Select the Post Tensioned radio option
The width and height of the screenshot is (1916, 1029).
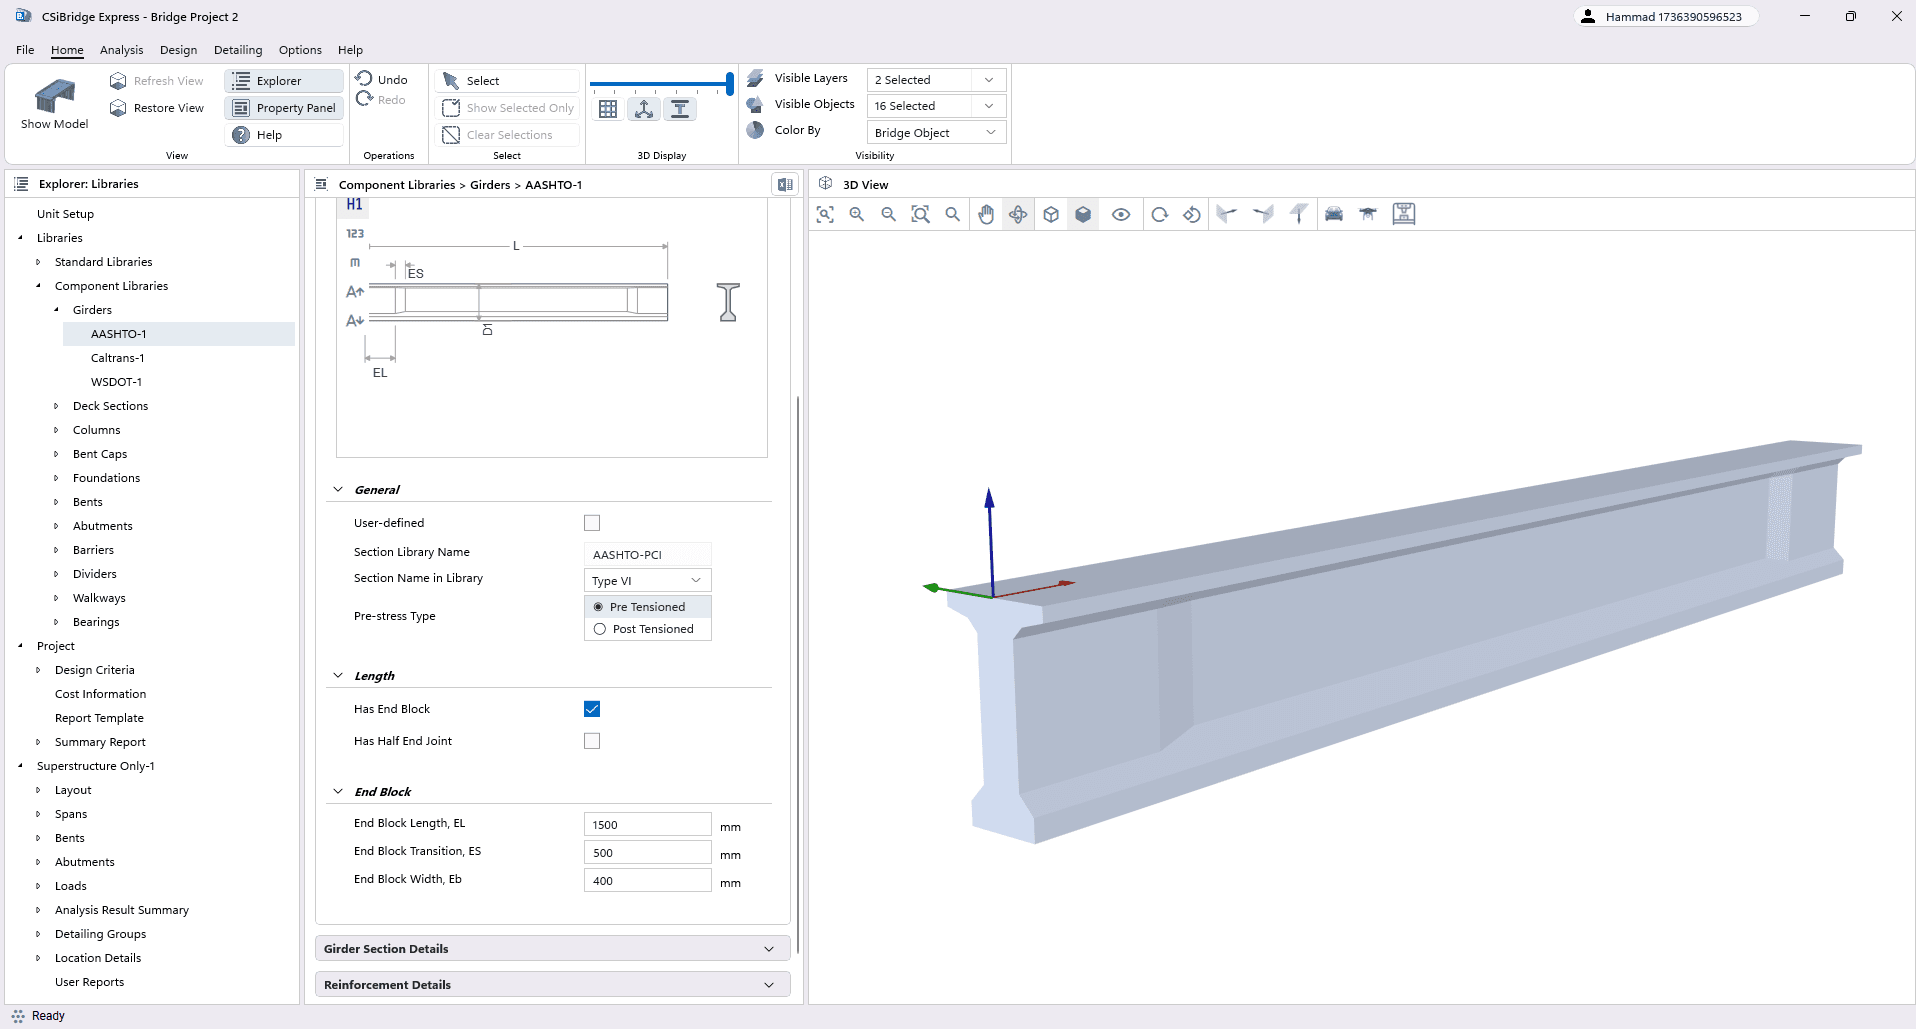(x=600, y=629)
